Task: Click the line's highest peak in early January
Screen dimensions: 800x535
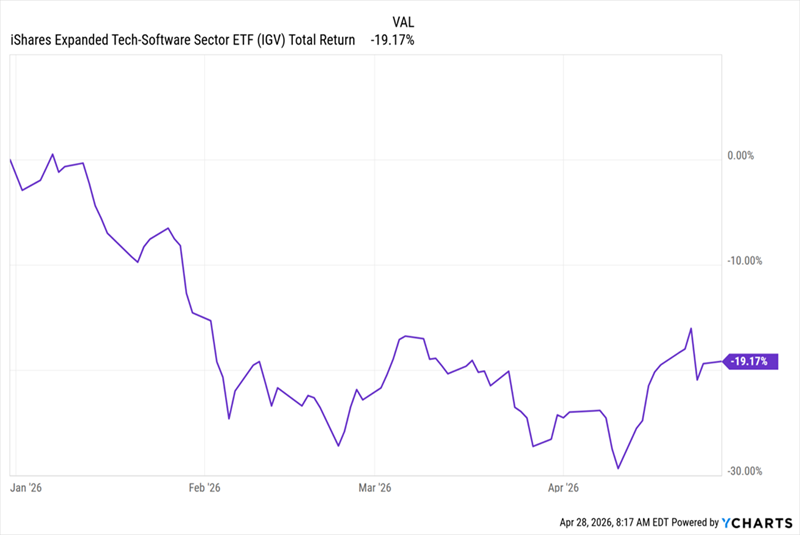Action: pos(52,155)
